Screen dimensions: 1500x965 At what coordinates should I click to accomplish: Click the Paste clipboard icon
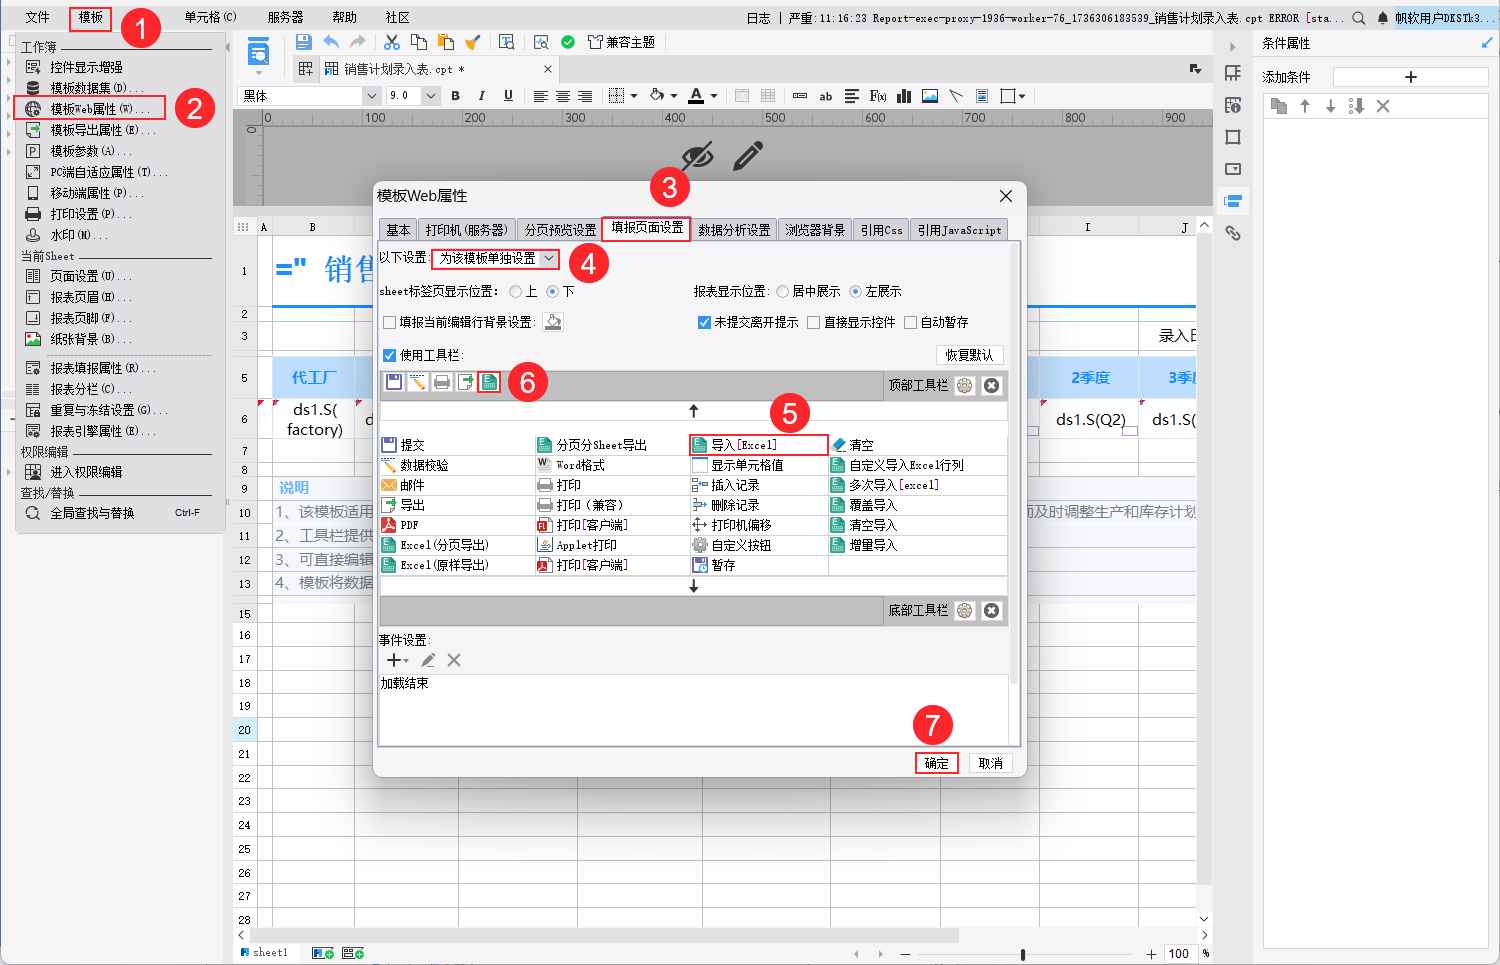coord(446,42)
